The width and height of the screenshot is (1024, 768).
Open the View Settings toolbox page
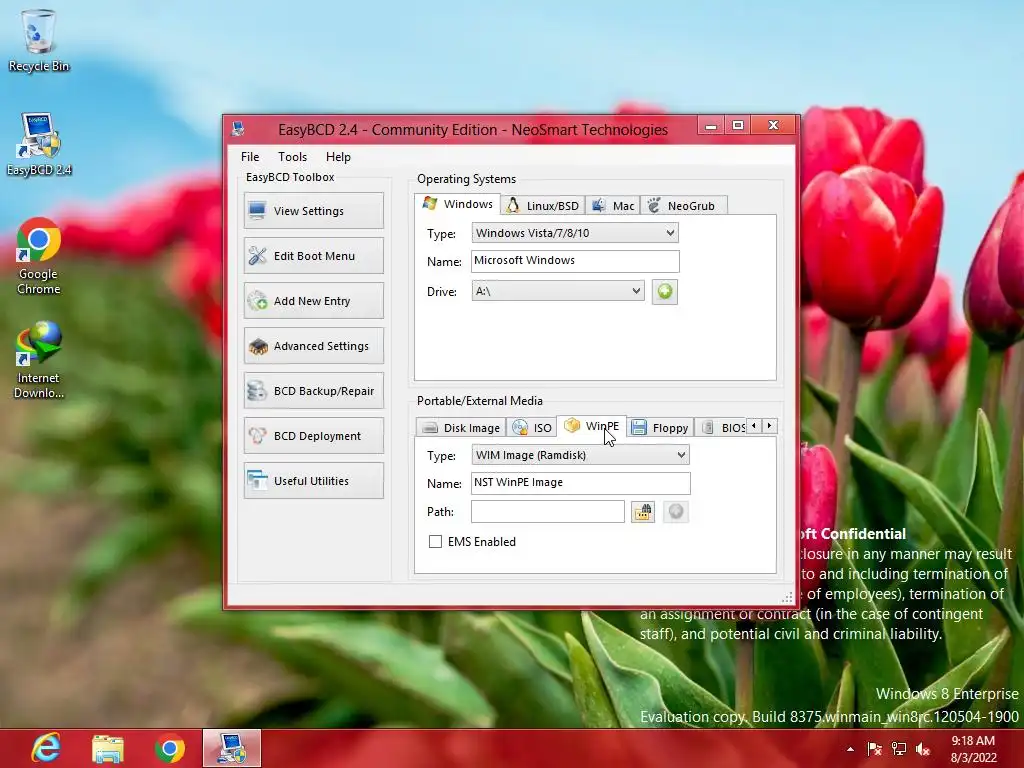313,210
